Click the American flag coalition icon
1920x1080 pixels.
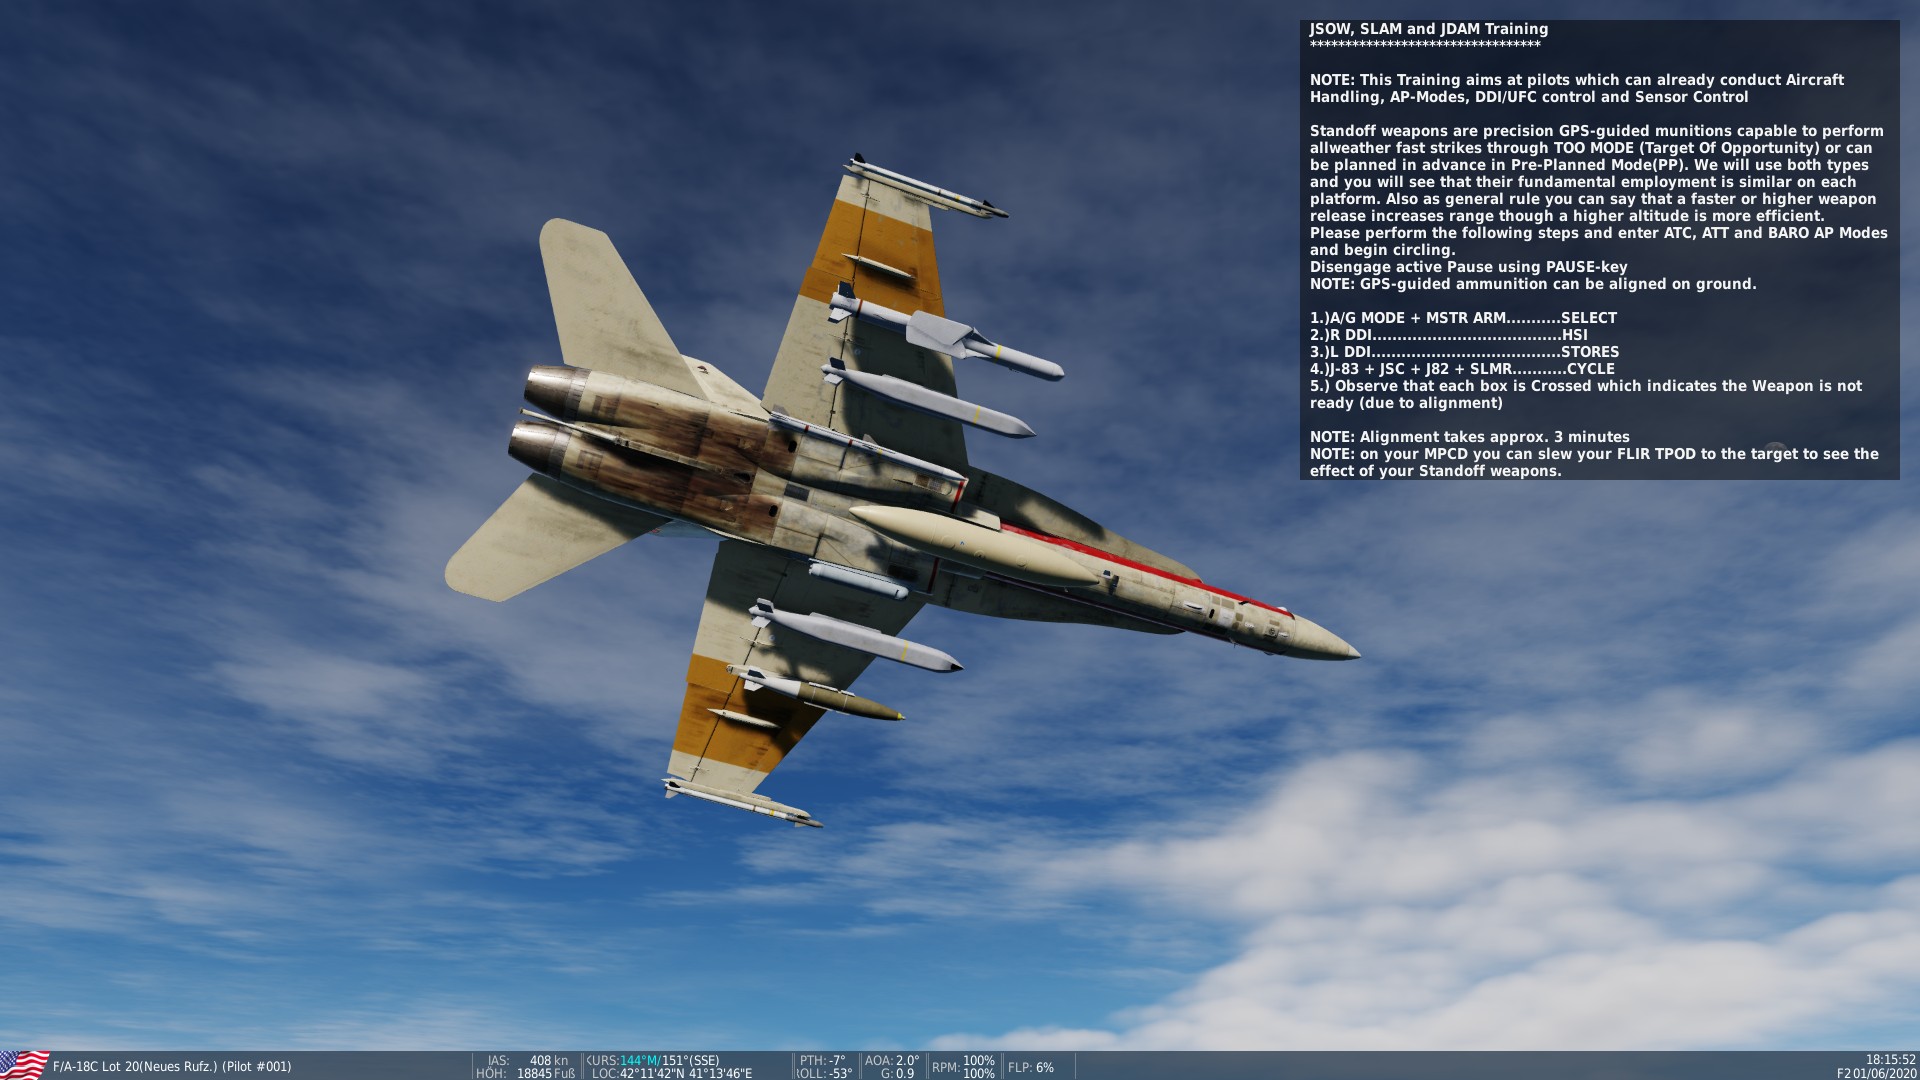(x=20, y=1066)
